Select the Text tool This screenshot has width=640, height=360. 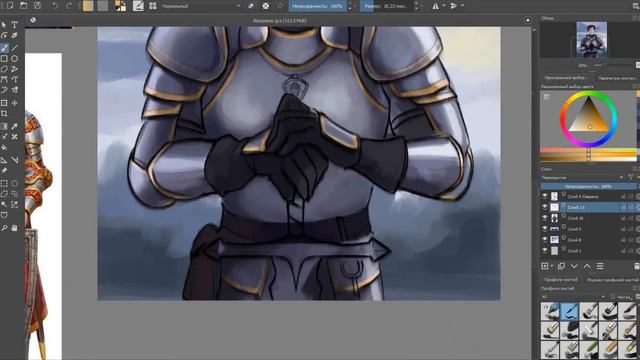[x=14, y=25]
